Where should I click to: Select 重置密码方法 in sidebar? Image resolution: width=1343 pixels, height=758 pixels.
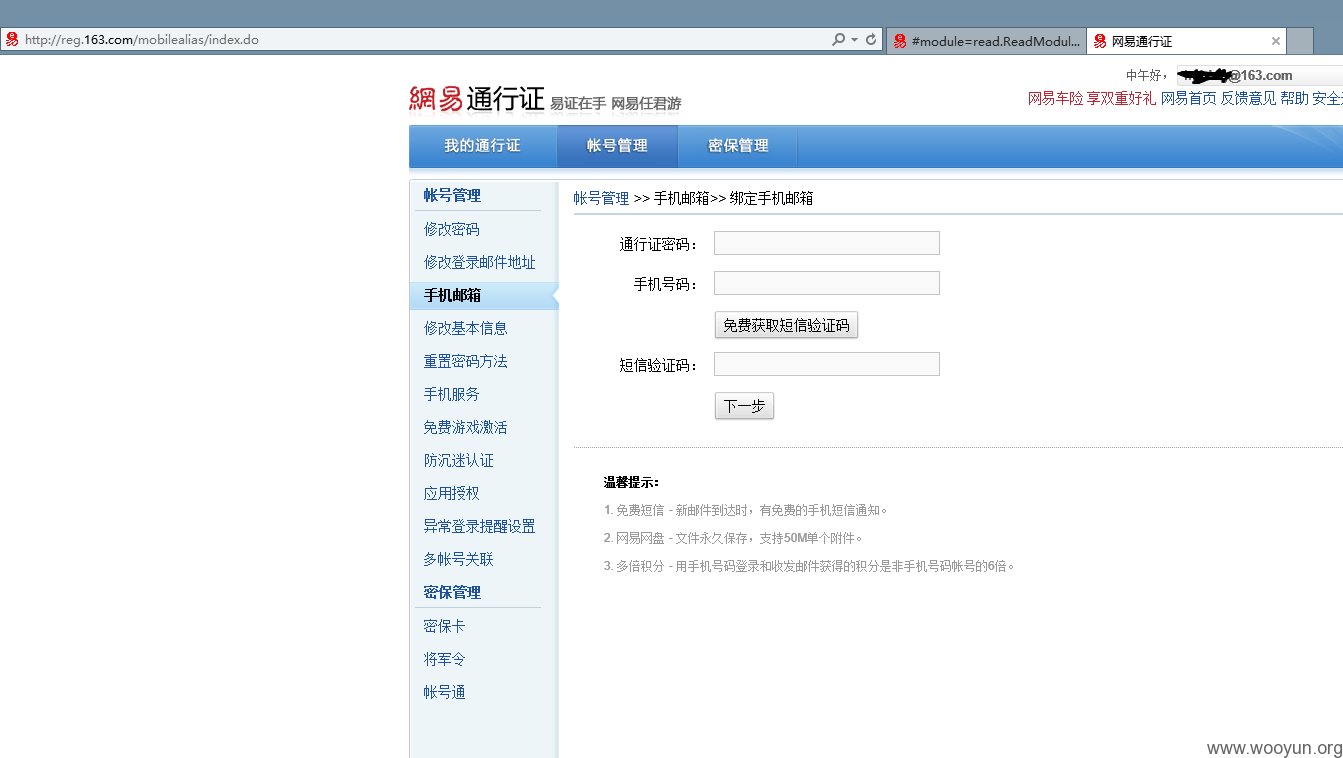tap(465, 361)
